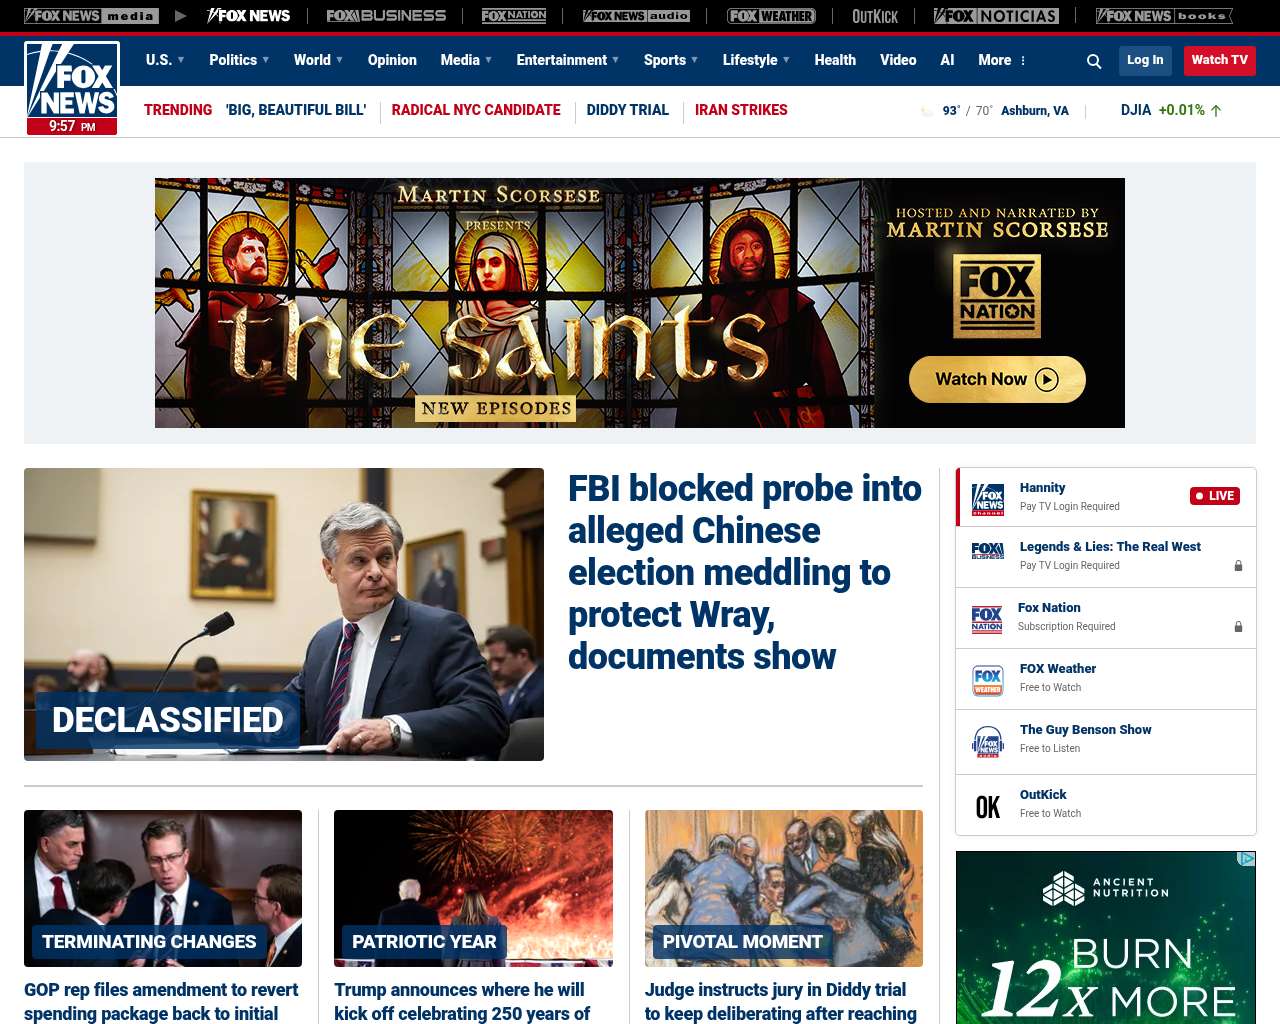Open Judge instructs jury in Diddy trial article

(x=781, y=1001)
